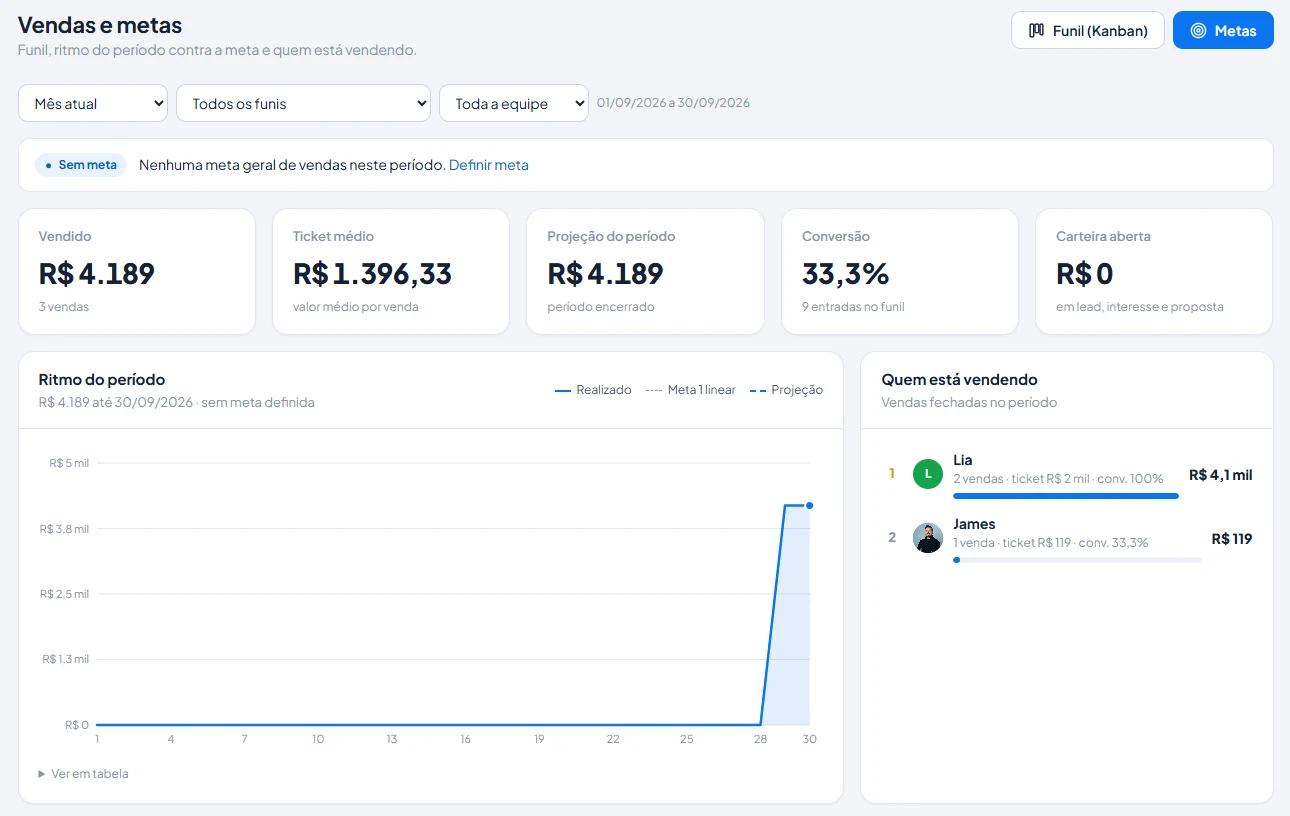
Task: Click the chart's end point at day 30
Action: pyautogui.click(x=809, y=505)
